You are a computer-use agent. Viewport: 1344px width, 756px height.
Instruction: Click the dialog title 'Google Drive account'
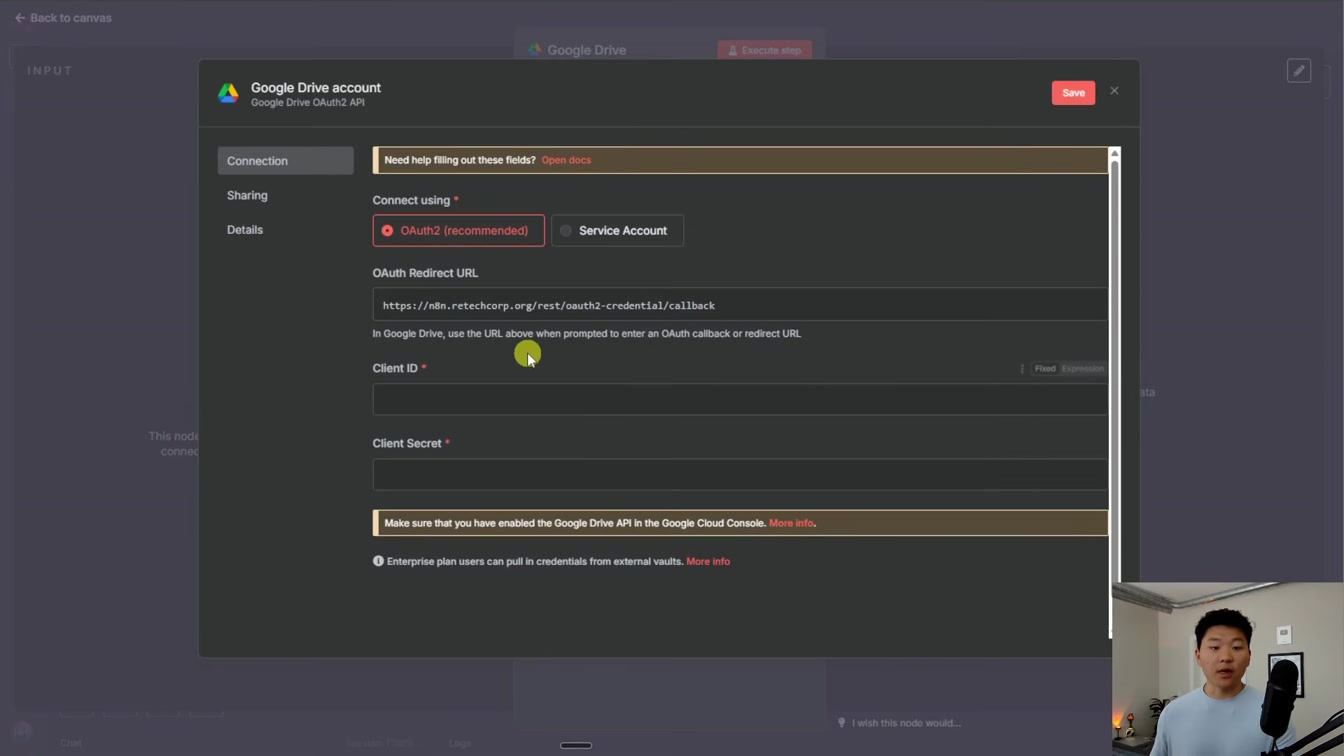pyautogui.click(x=316, y=88)
